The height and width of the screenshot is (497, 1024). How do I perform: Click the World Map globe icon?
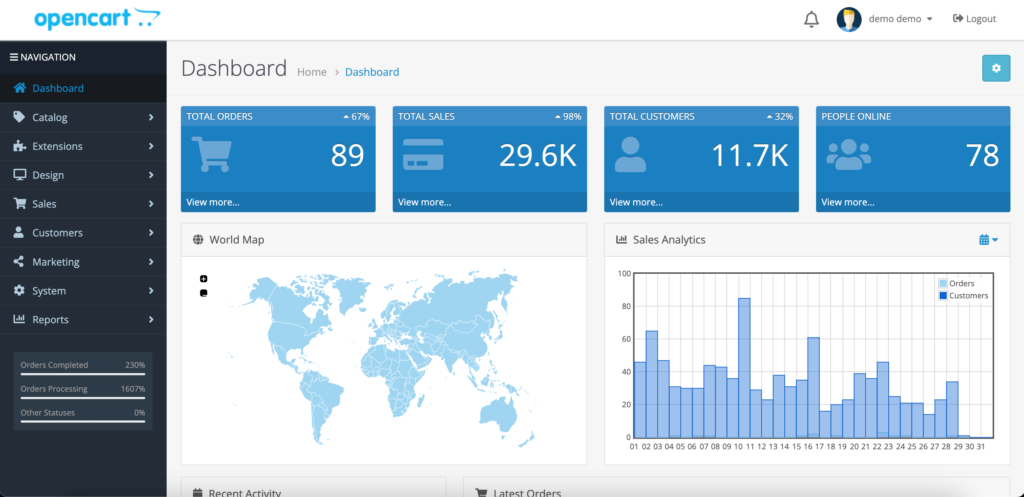[199, 240]
